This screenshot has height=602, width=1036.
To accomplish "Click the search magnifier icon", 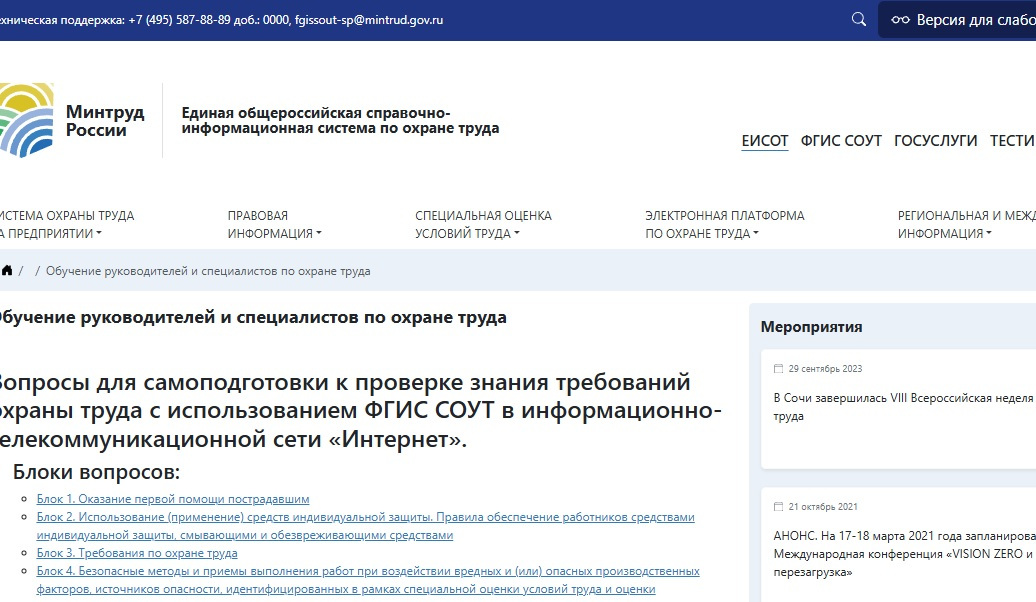I will [x=858, y=19].
